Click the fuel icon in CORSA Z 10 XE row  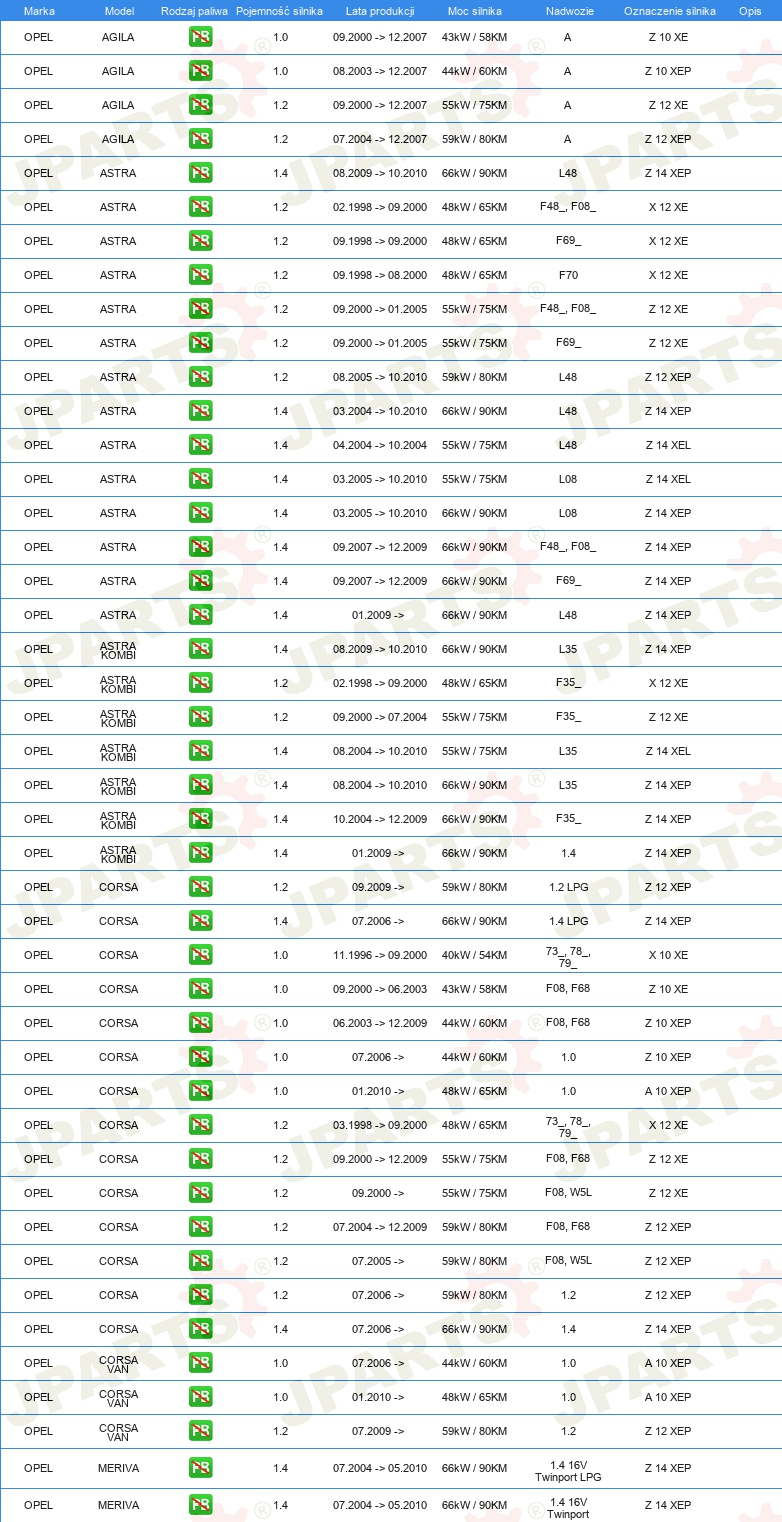pos(200,989)
